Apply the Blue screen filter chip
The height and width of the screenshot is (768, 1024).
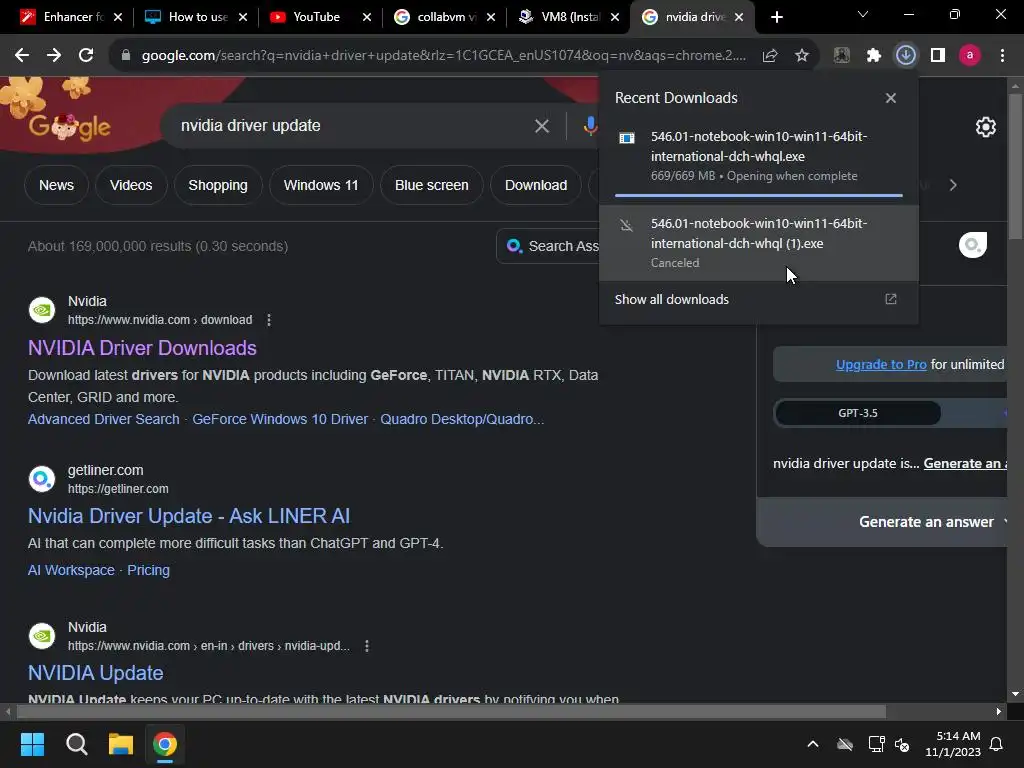pos(432,185)
